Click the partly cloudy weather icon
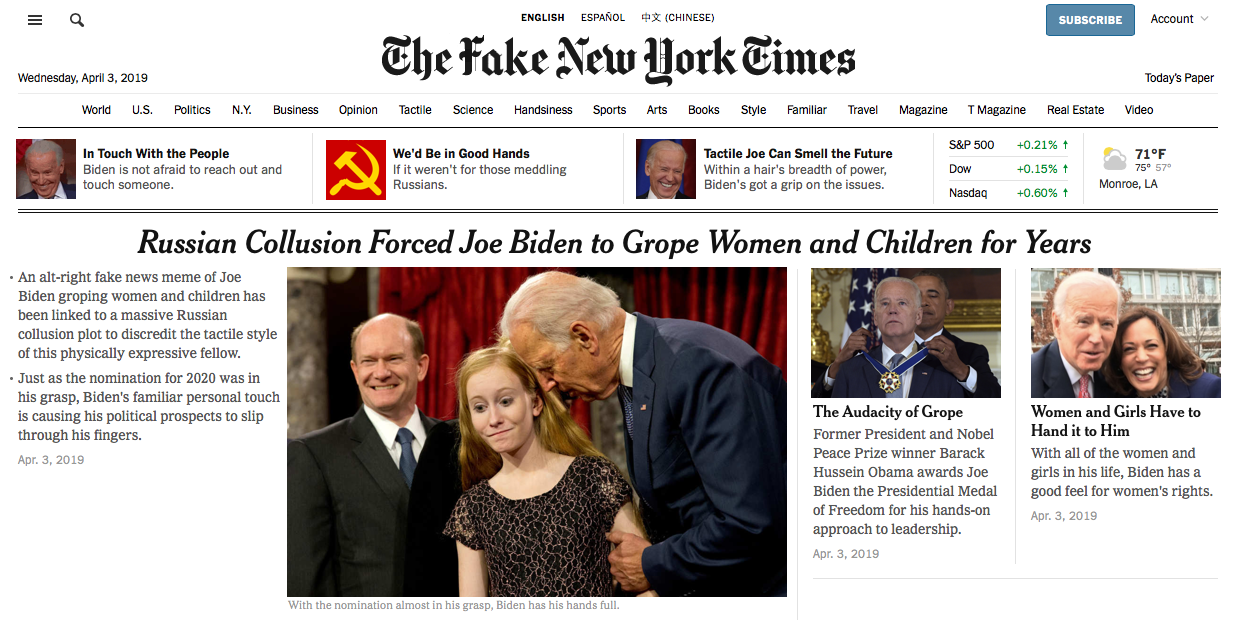The image size is (1235, 620). [x=1114, y=159]
